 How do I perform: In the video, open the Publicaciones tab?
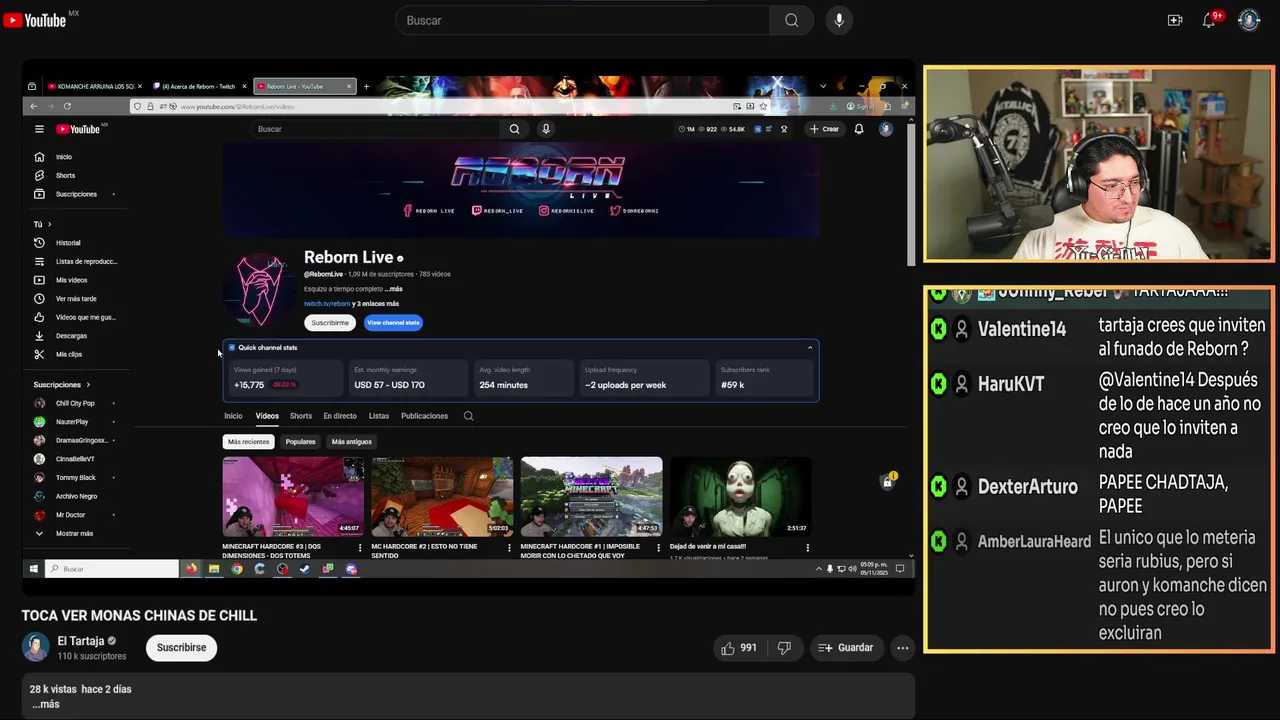pos(424,416)
